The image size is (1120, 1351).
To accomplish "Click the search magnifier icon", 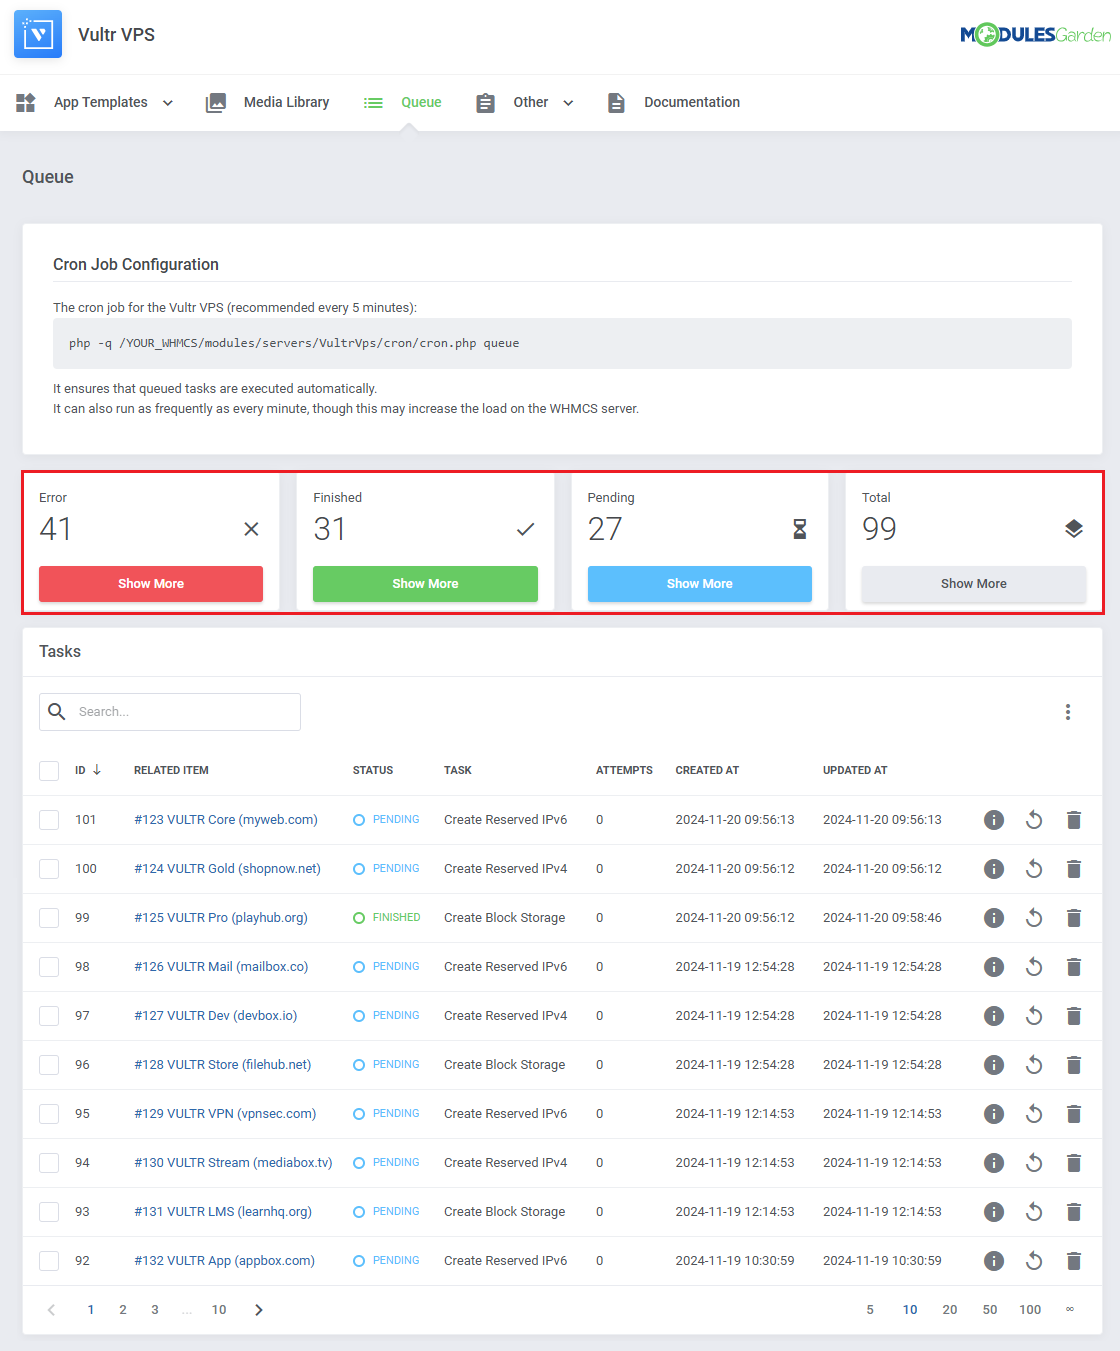I will [57, 711].
